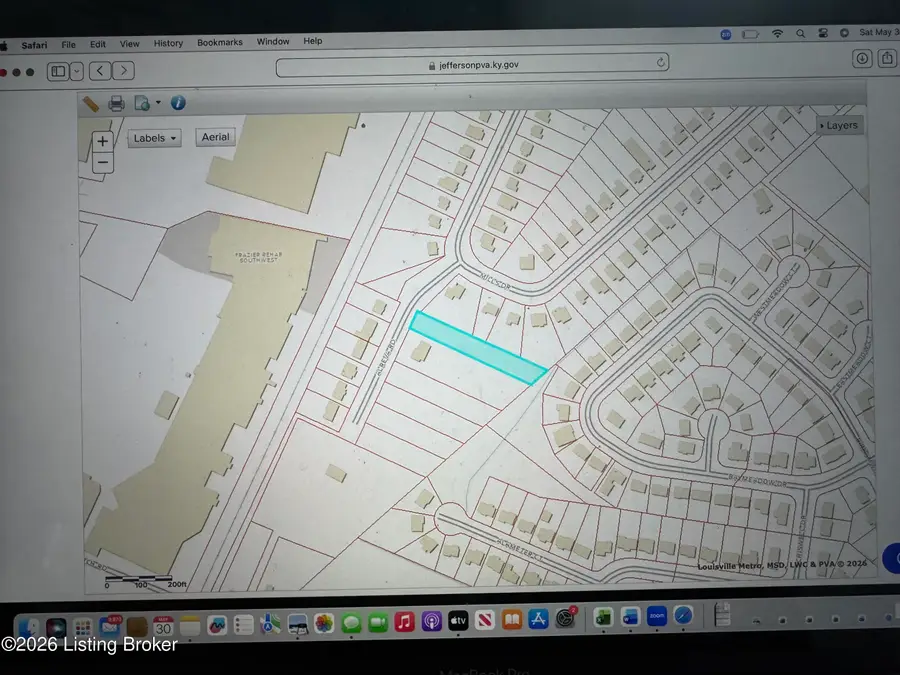Open FaceTime from the dock
Image resolution: width=900 pixels, height=675 pixels.
click(x=378, y=622)
